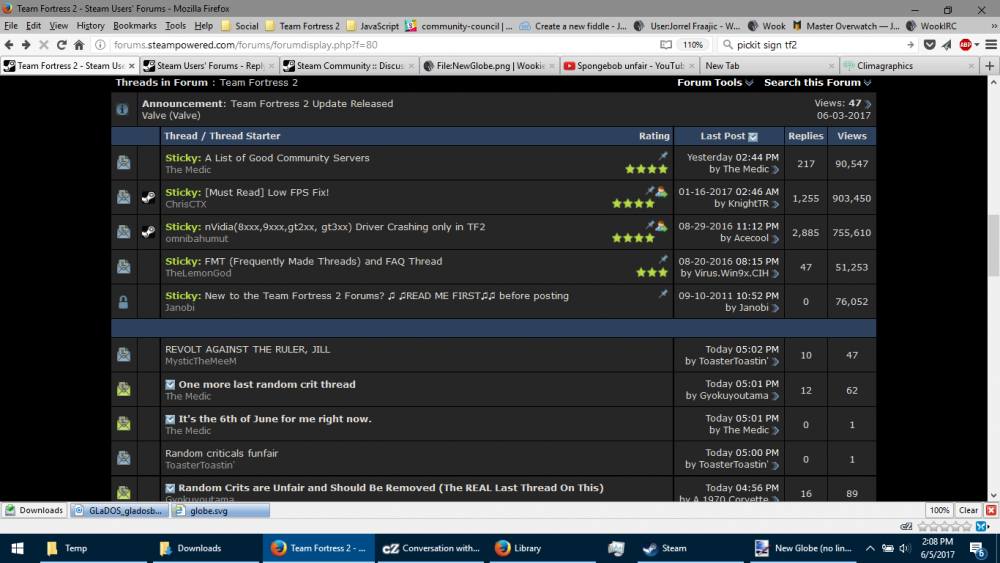
Task: Switch to the Climagraphics tab
Action: [x=910, y=66]
